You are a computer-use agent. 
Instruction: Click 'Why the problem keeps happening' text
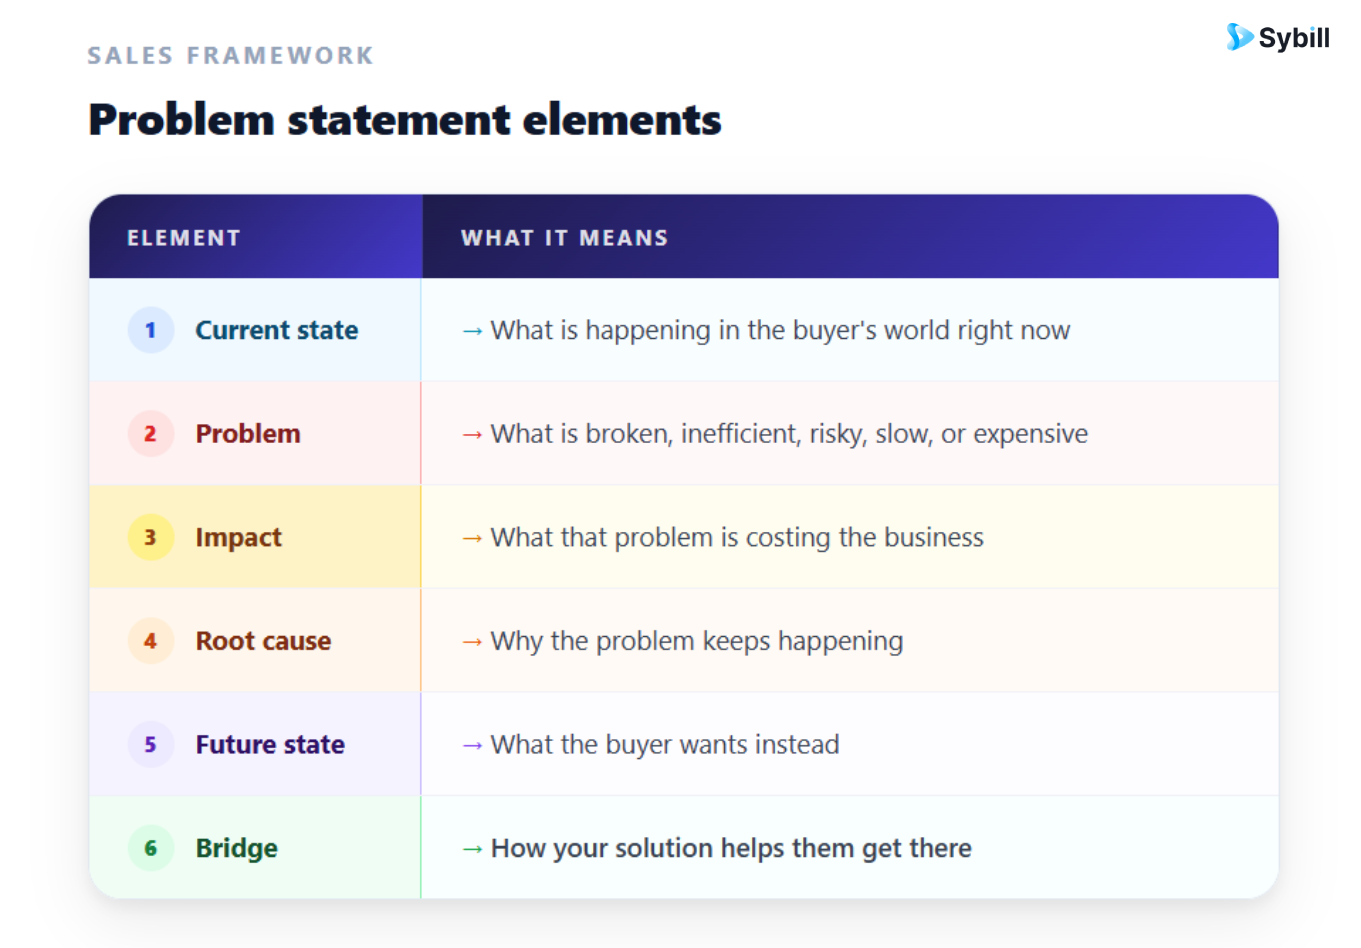pos(697,641)
